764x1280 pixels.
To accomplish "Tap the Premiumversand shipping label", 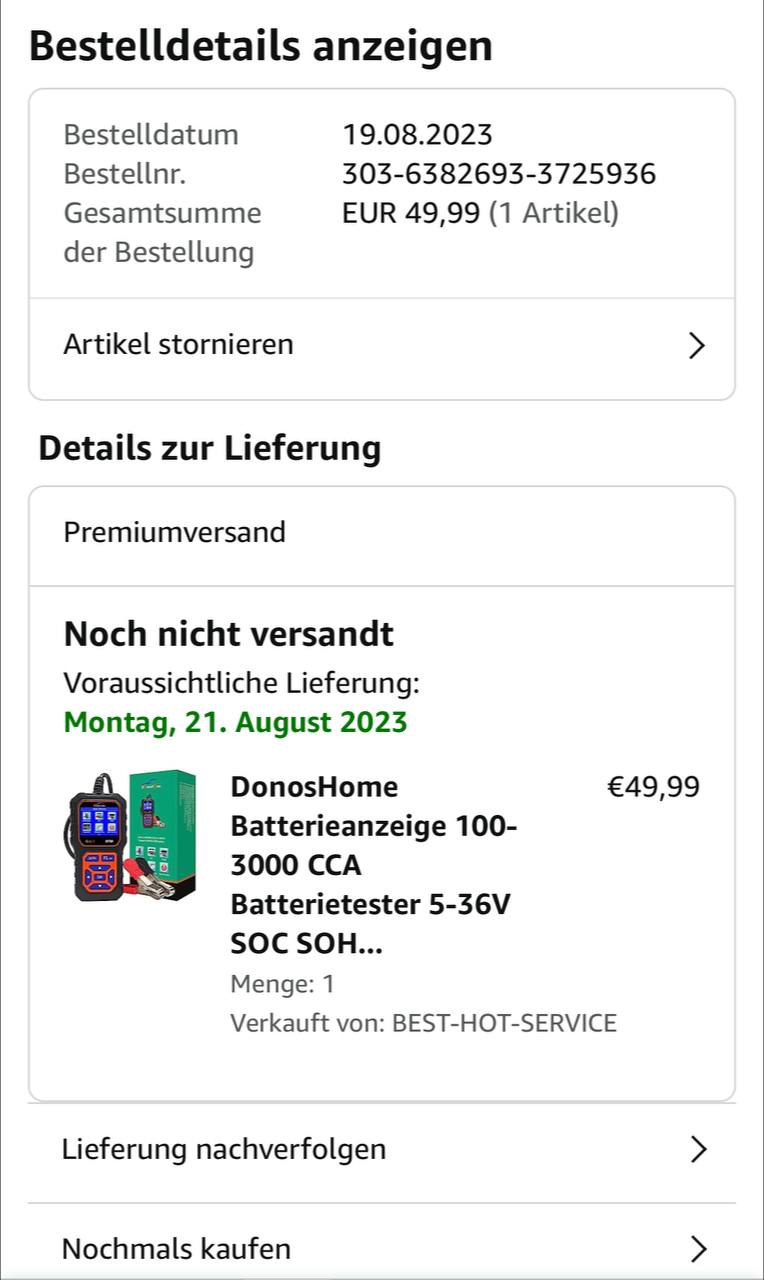I will (175, 532).
